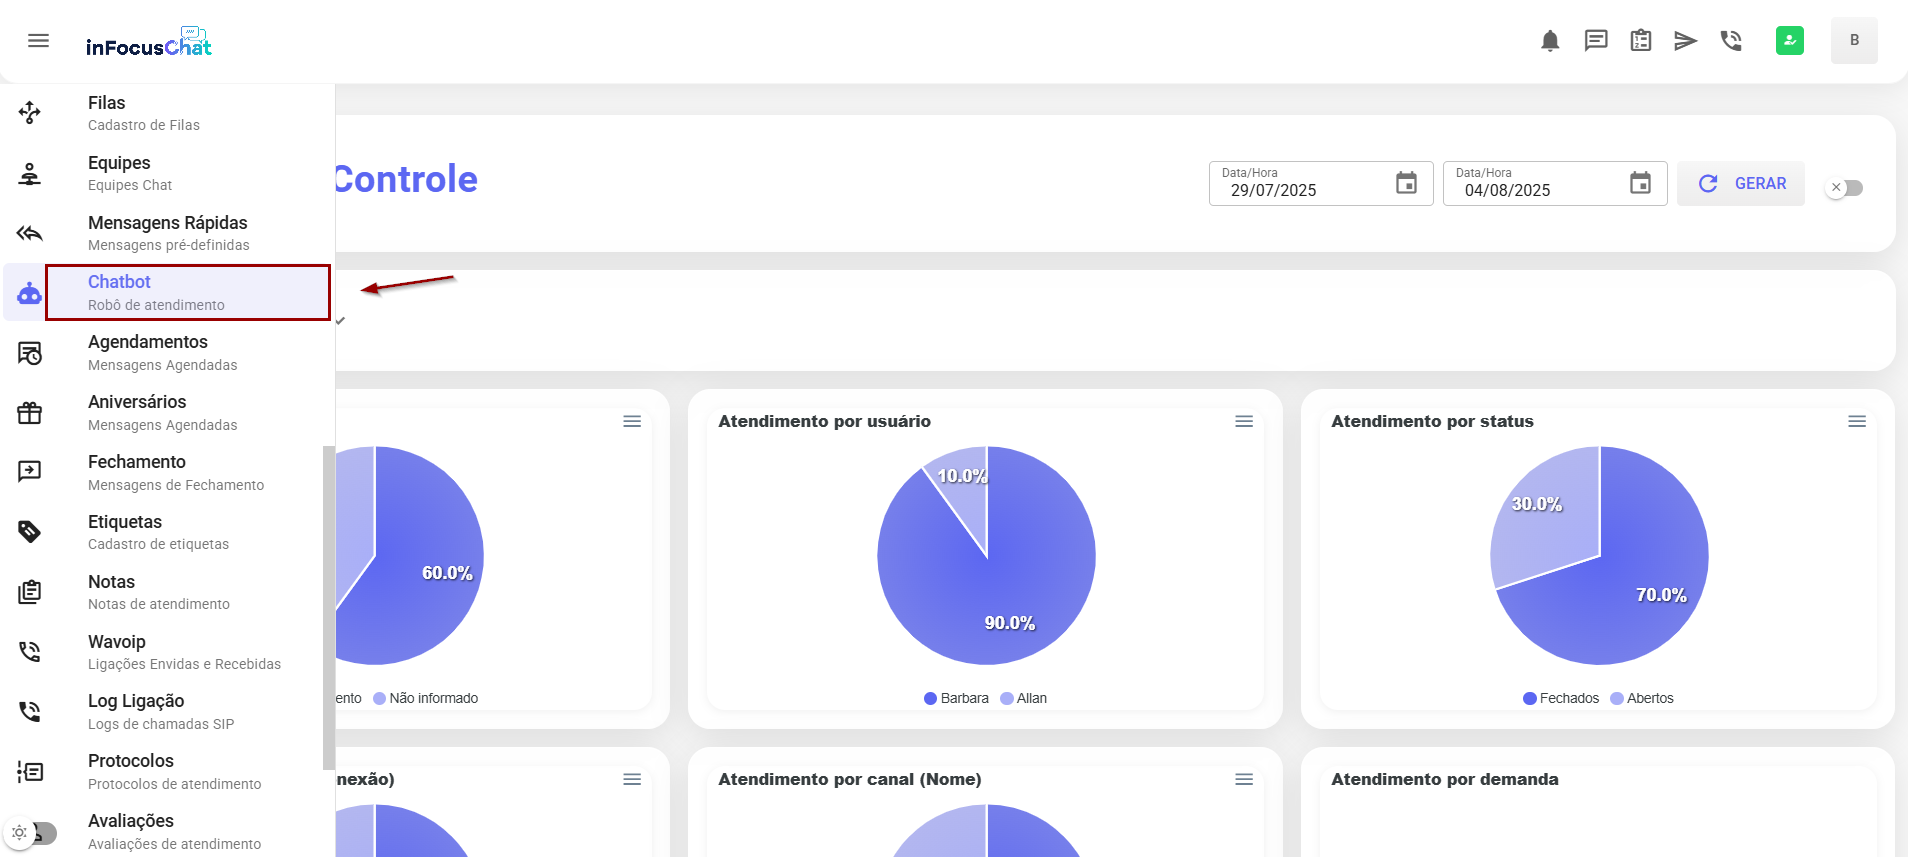
Task: Toggle the switch next to GERAR button
Action: tap(1845, 188)
